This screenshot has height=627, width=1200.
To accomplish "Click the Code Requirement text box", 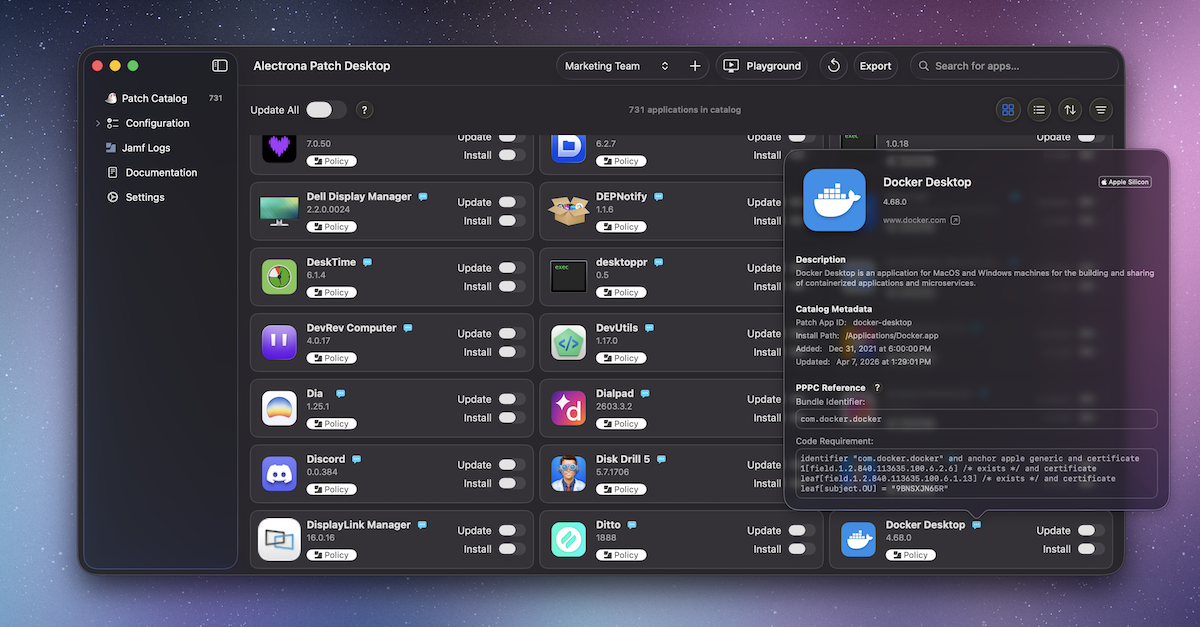I will pos(976,474).
